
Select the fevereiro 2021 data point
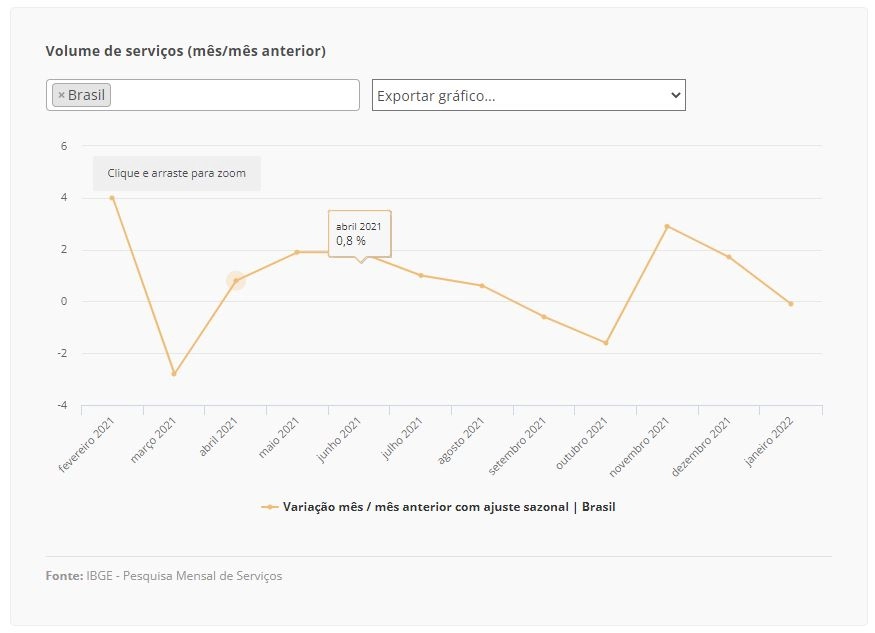112,198
